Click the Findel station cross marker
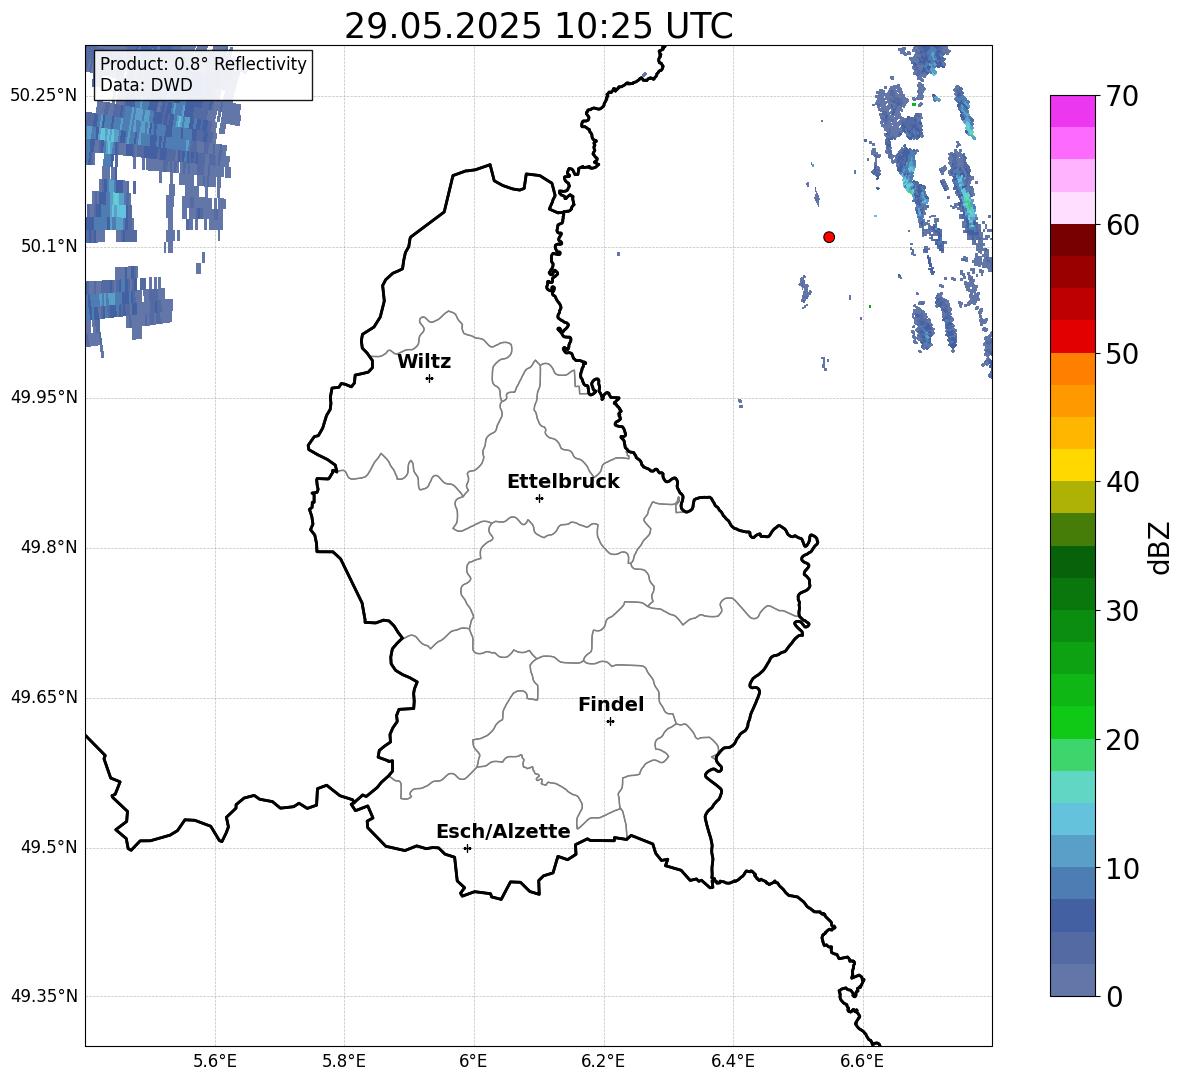 [610, 722]
